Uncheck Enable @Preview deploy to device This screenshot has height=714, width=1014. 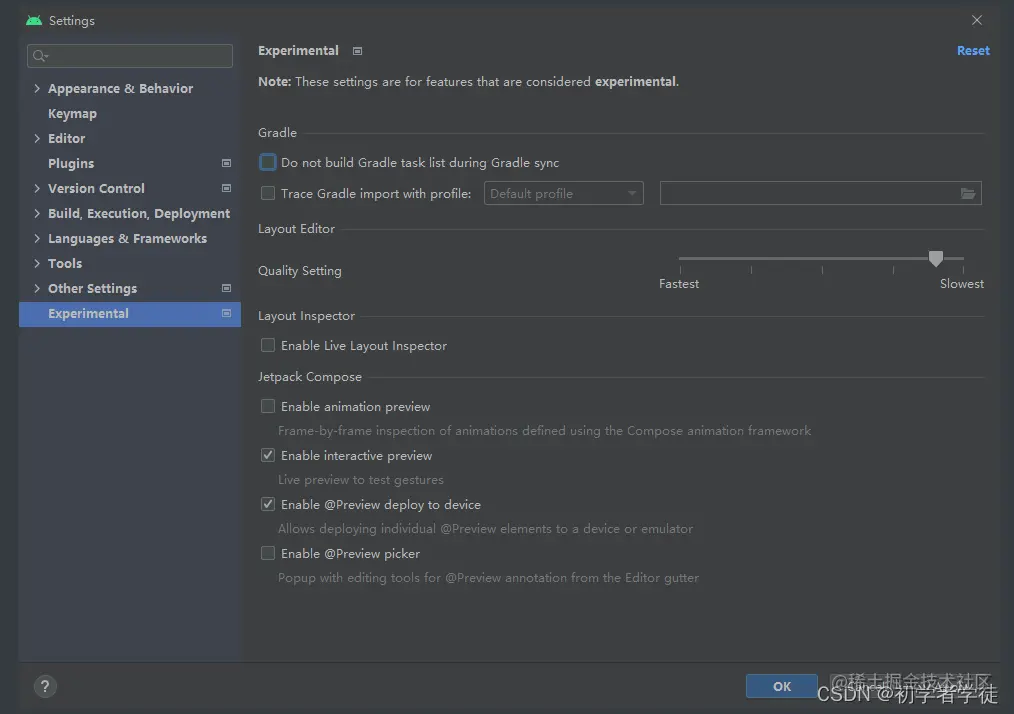pyautogui.click(x=268, y=504)
